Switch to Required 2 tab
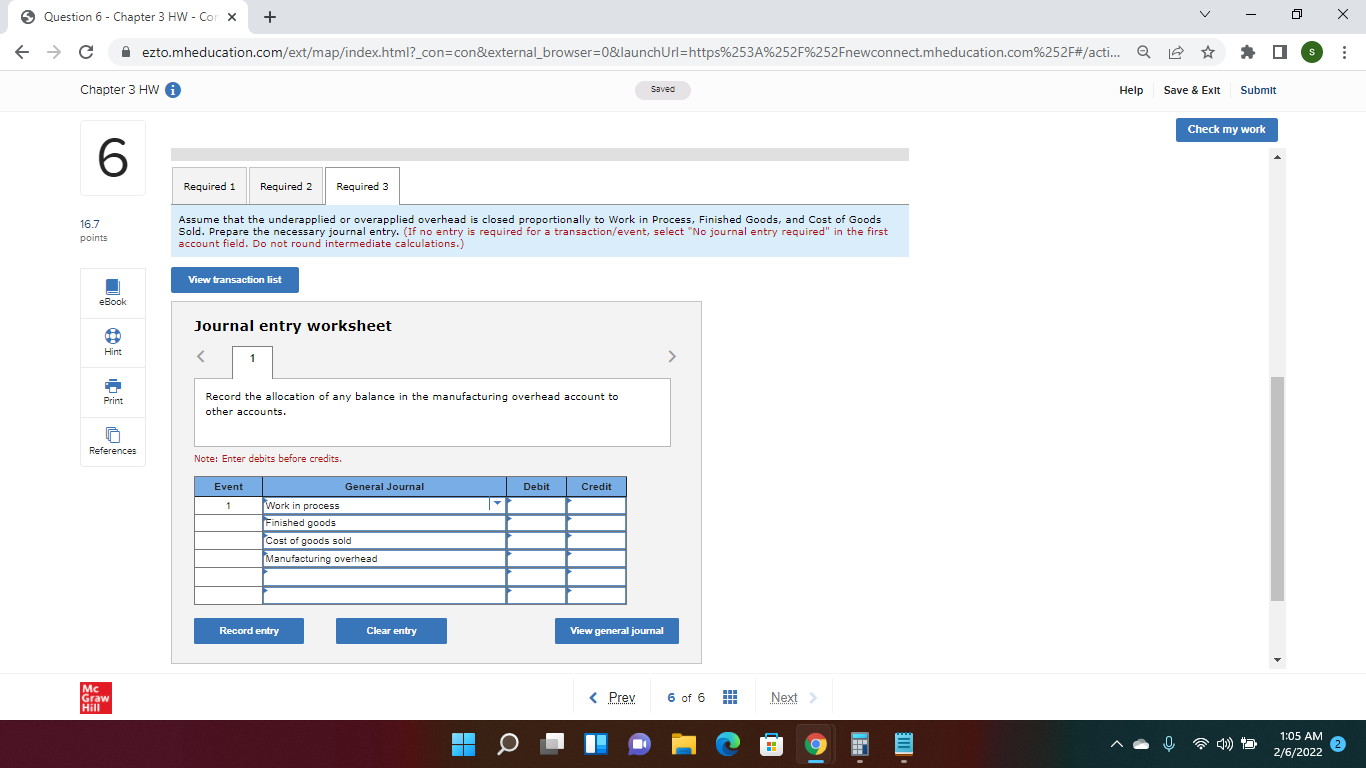The width and height of the screenshot is (1366, 768). click(x=286, y=186)
